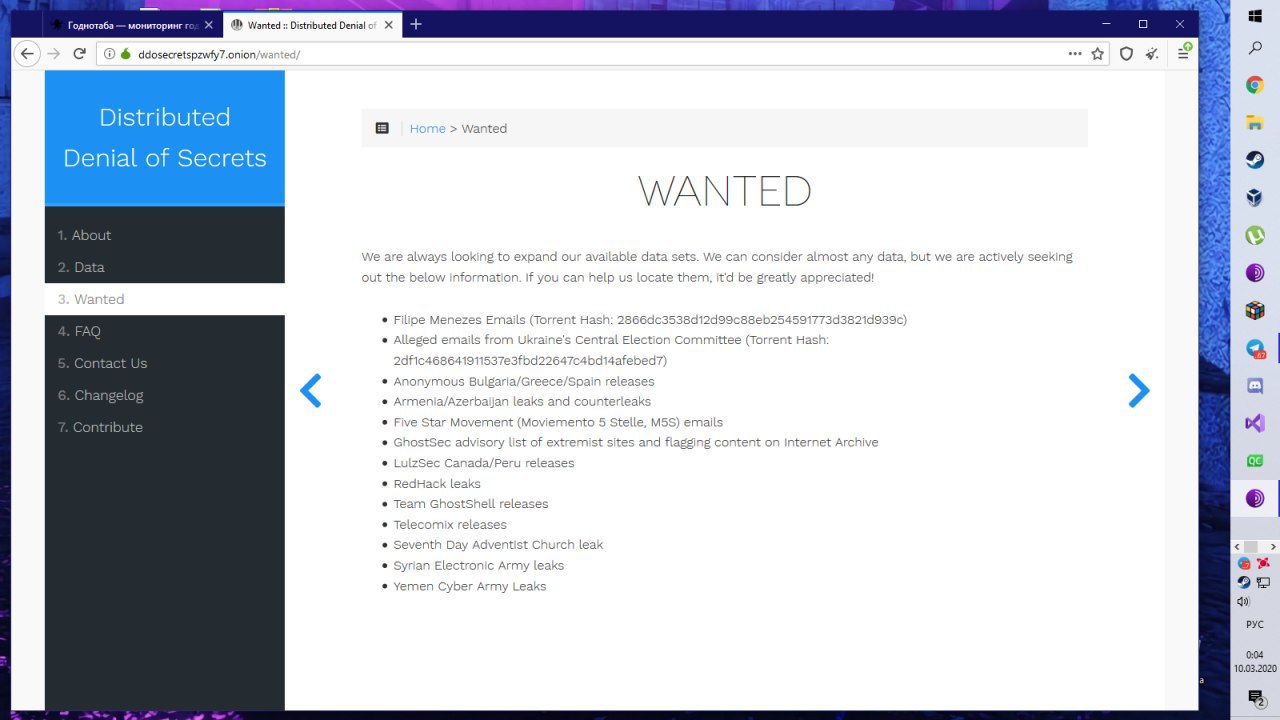The width and height of the screenshot is (1280, 720).
Task: Open uTorrent from the taskbar
Action: coord(1255,236)
